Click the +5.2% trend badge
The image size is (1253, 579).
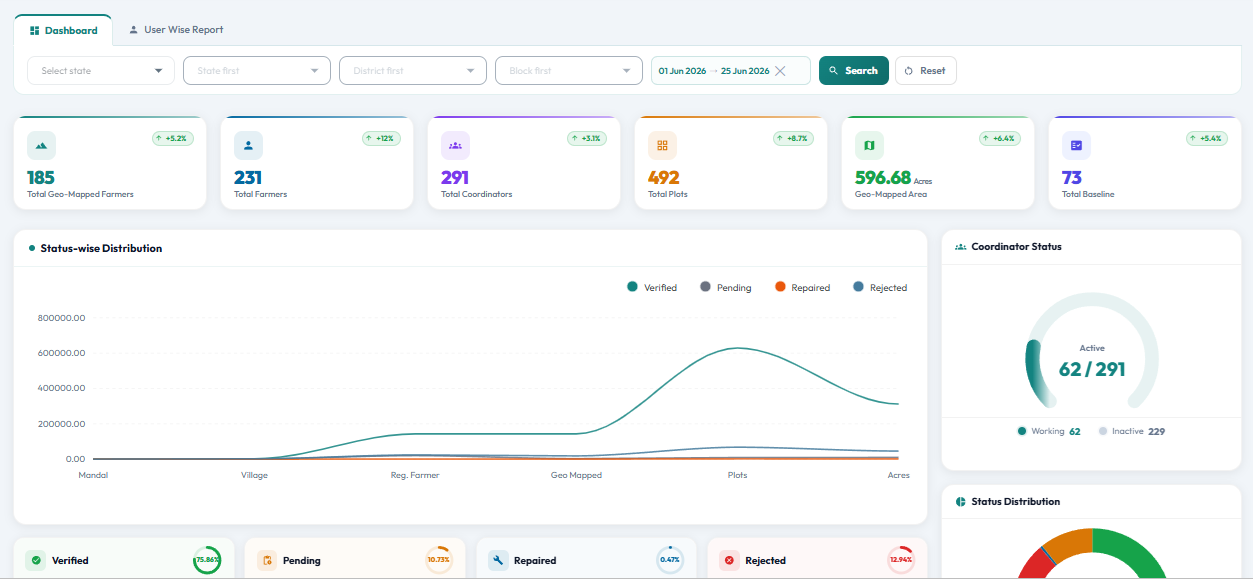point(173,138)
